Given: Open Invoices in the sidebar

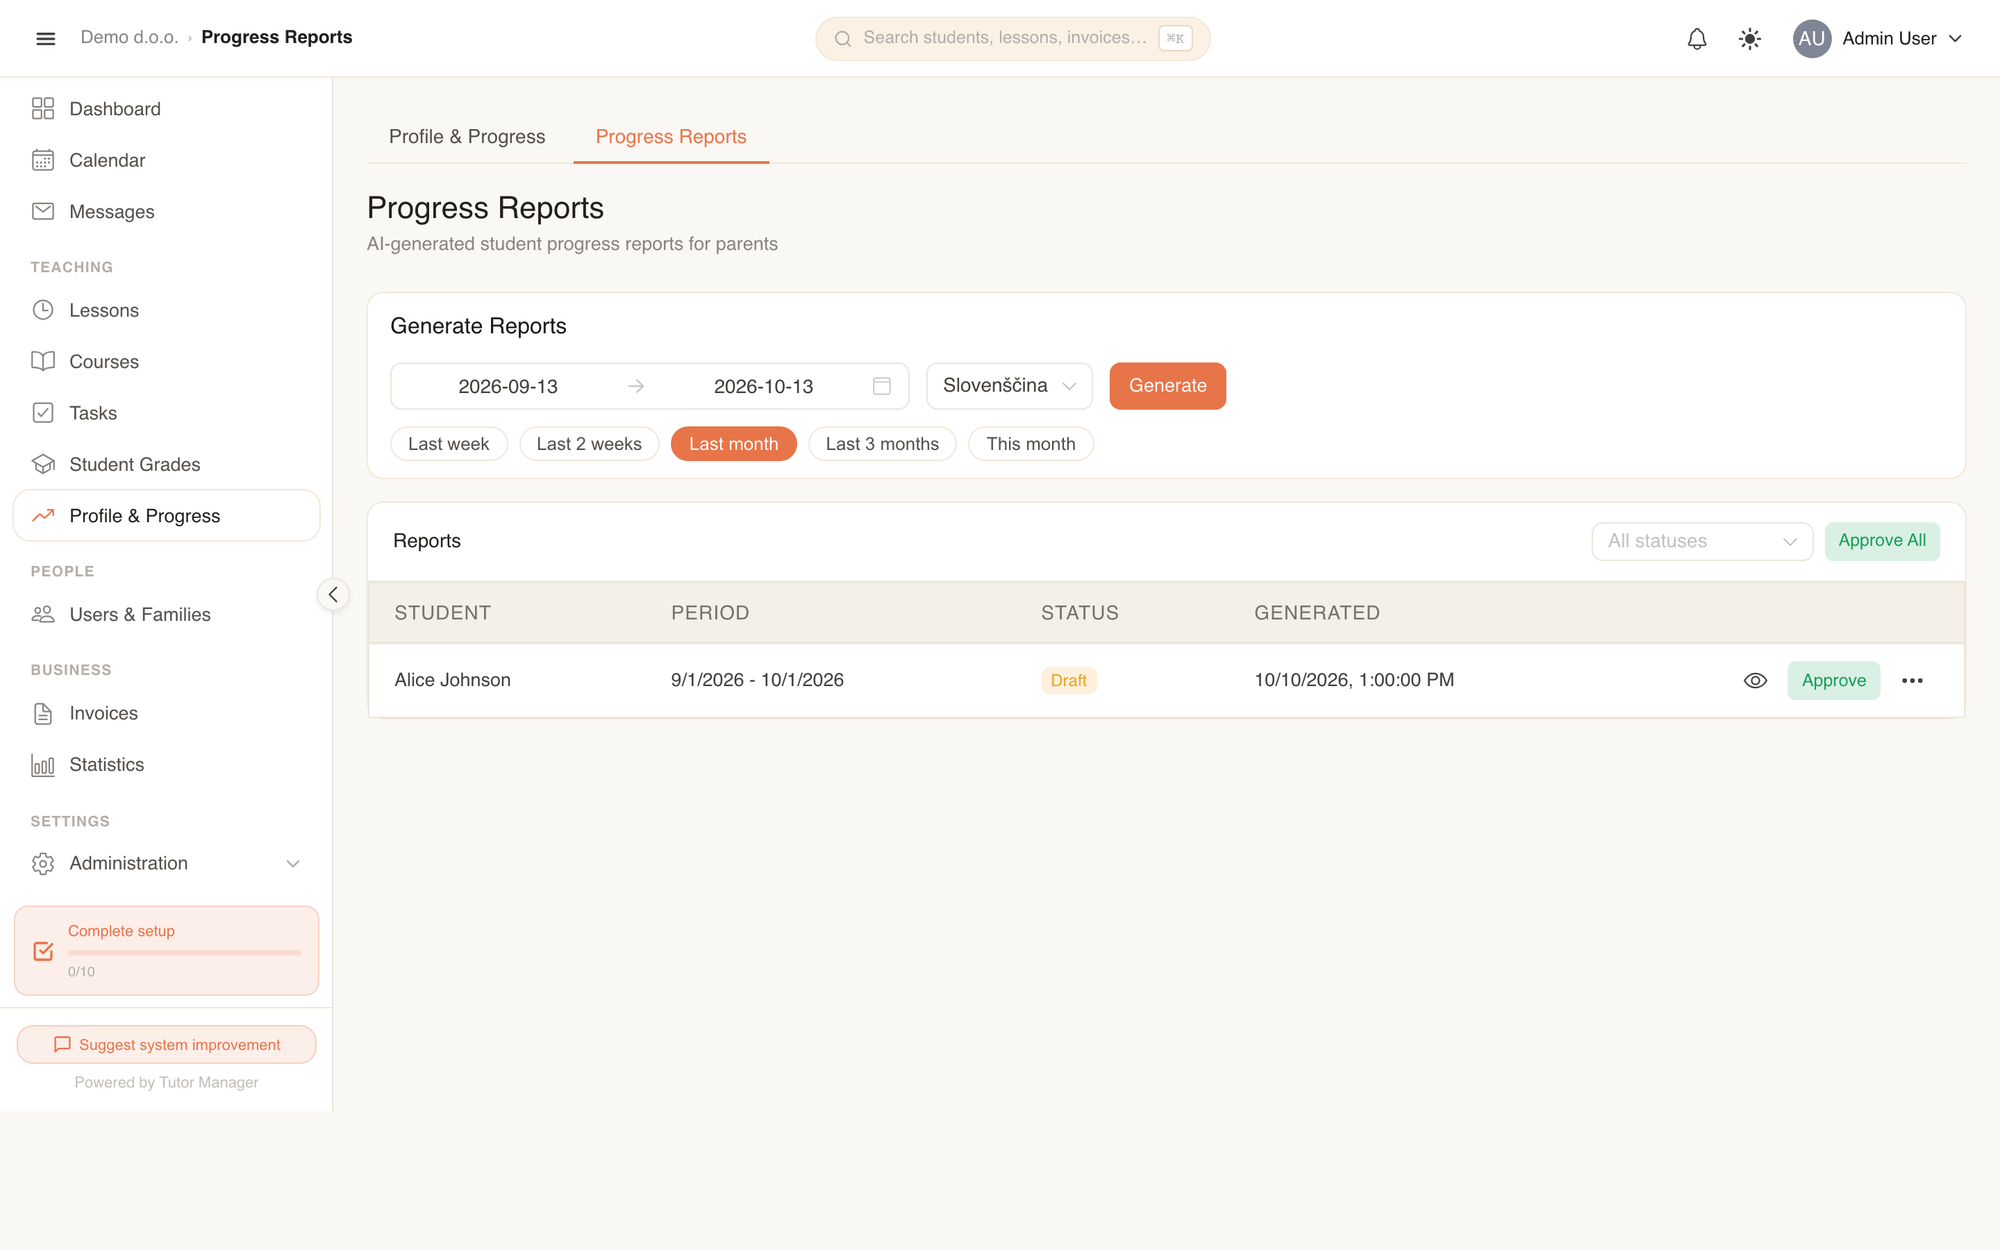Looking at the screenshot, I should (x=166, y=713).
